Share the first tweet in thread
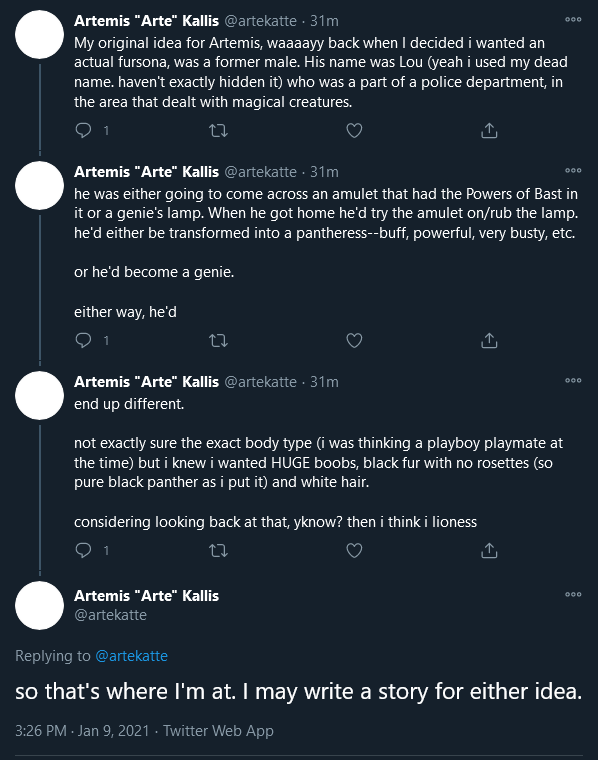 click(x=489, y=130)
